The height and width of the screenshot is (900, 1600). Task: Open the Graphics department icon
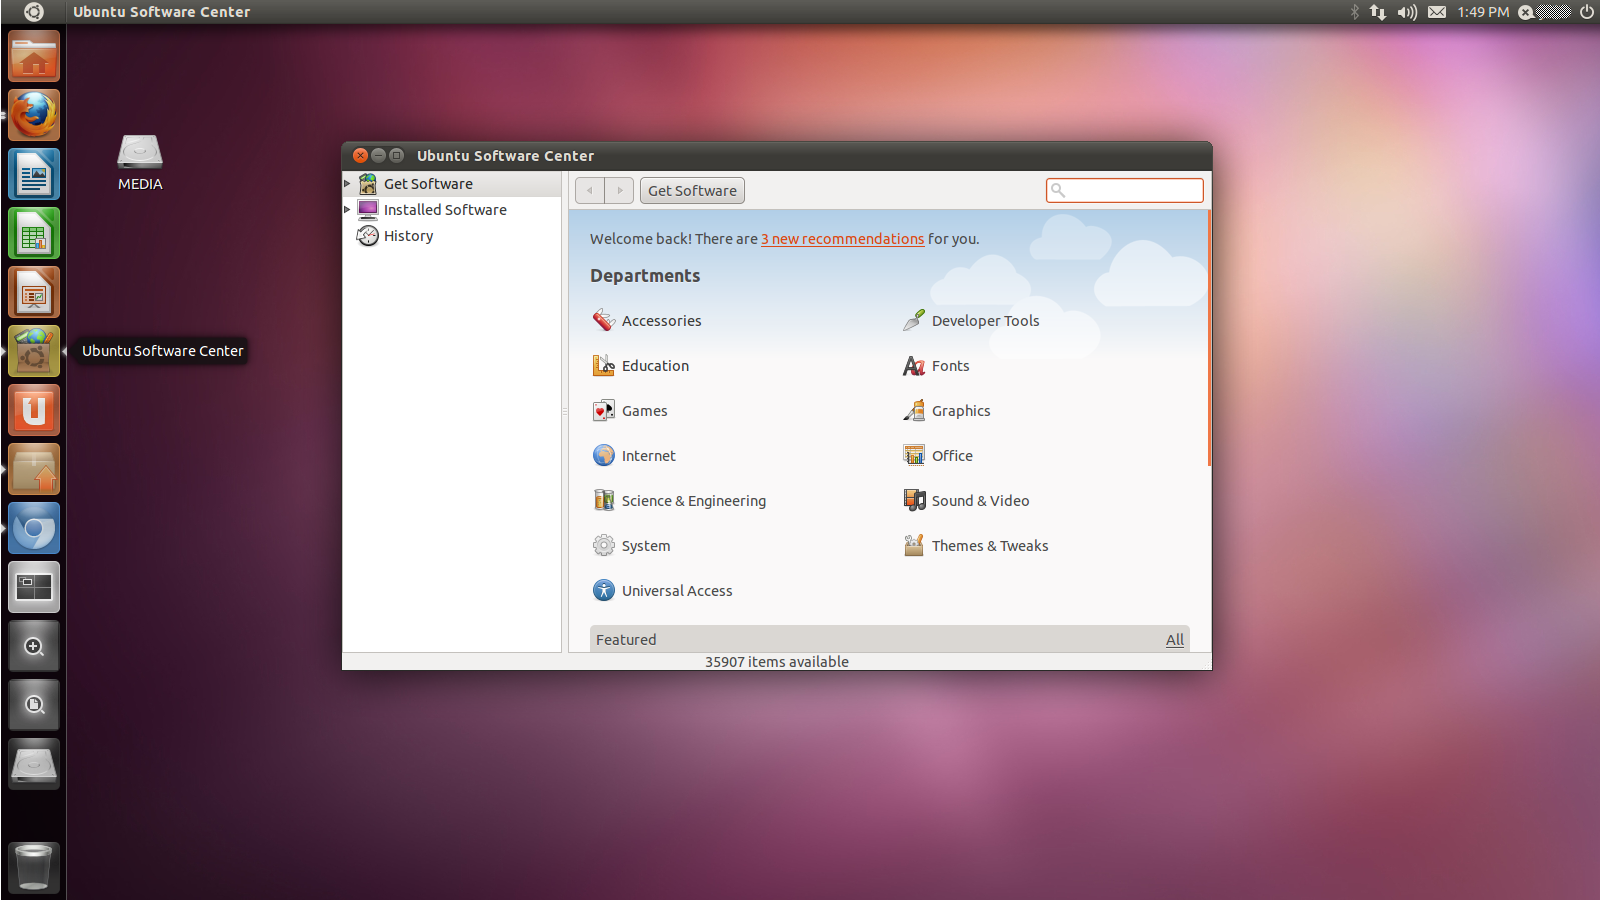point(913,410)
